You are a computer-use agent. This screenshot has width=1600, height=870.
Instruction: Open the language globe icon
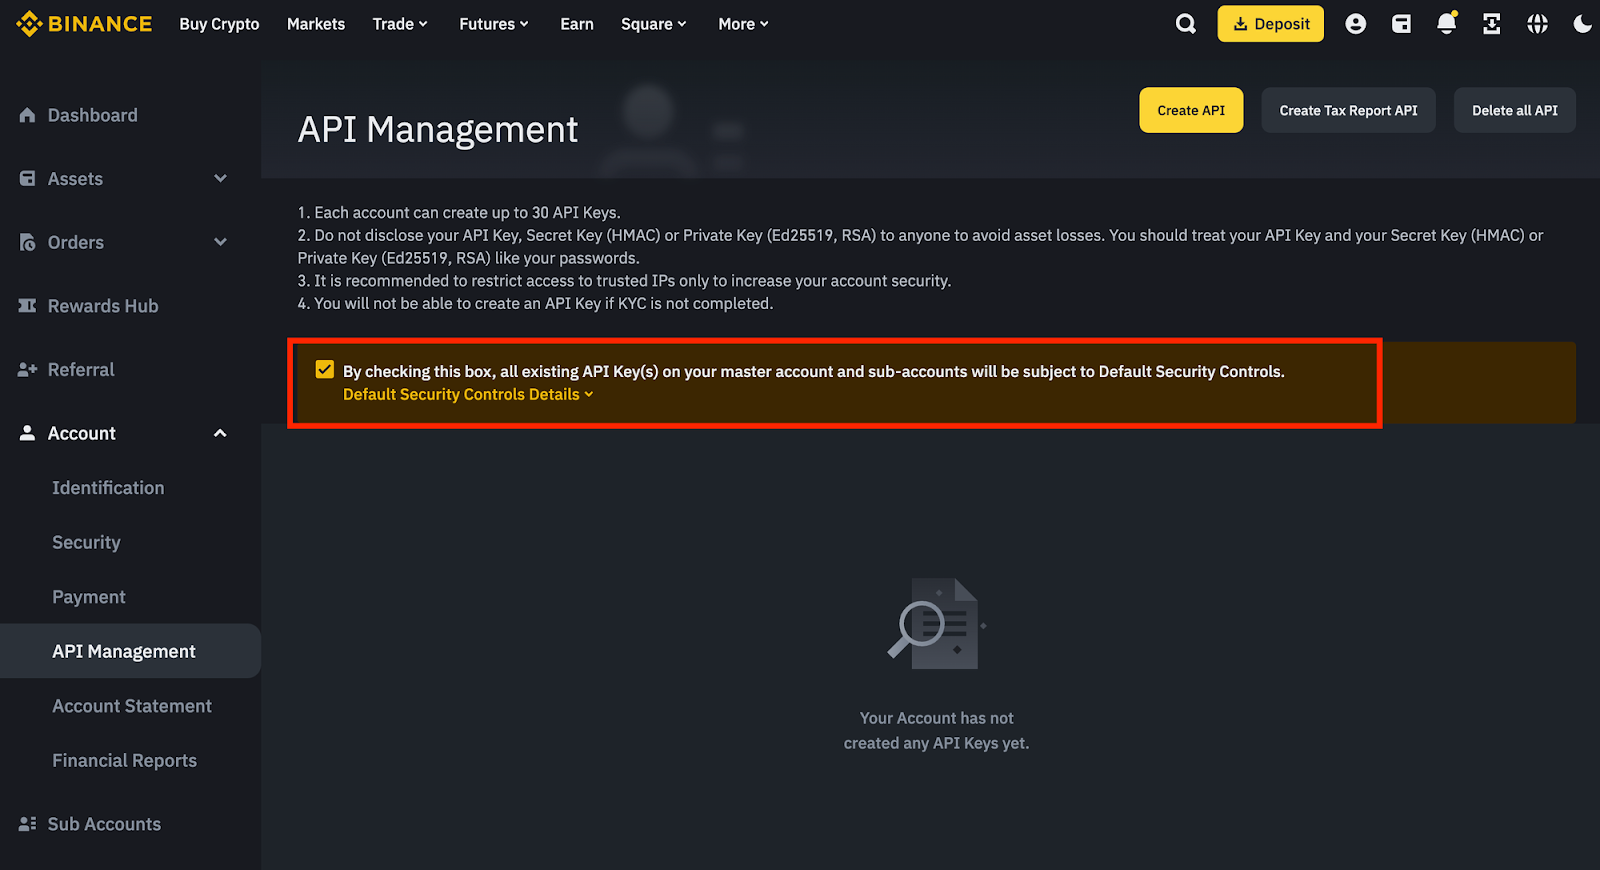point(1537,24)
